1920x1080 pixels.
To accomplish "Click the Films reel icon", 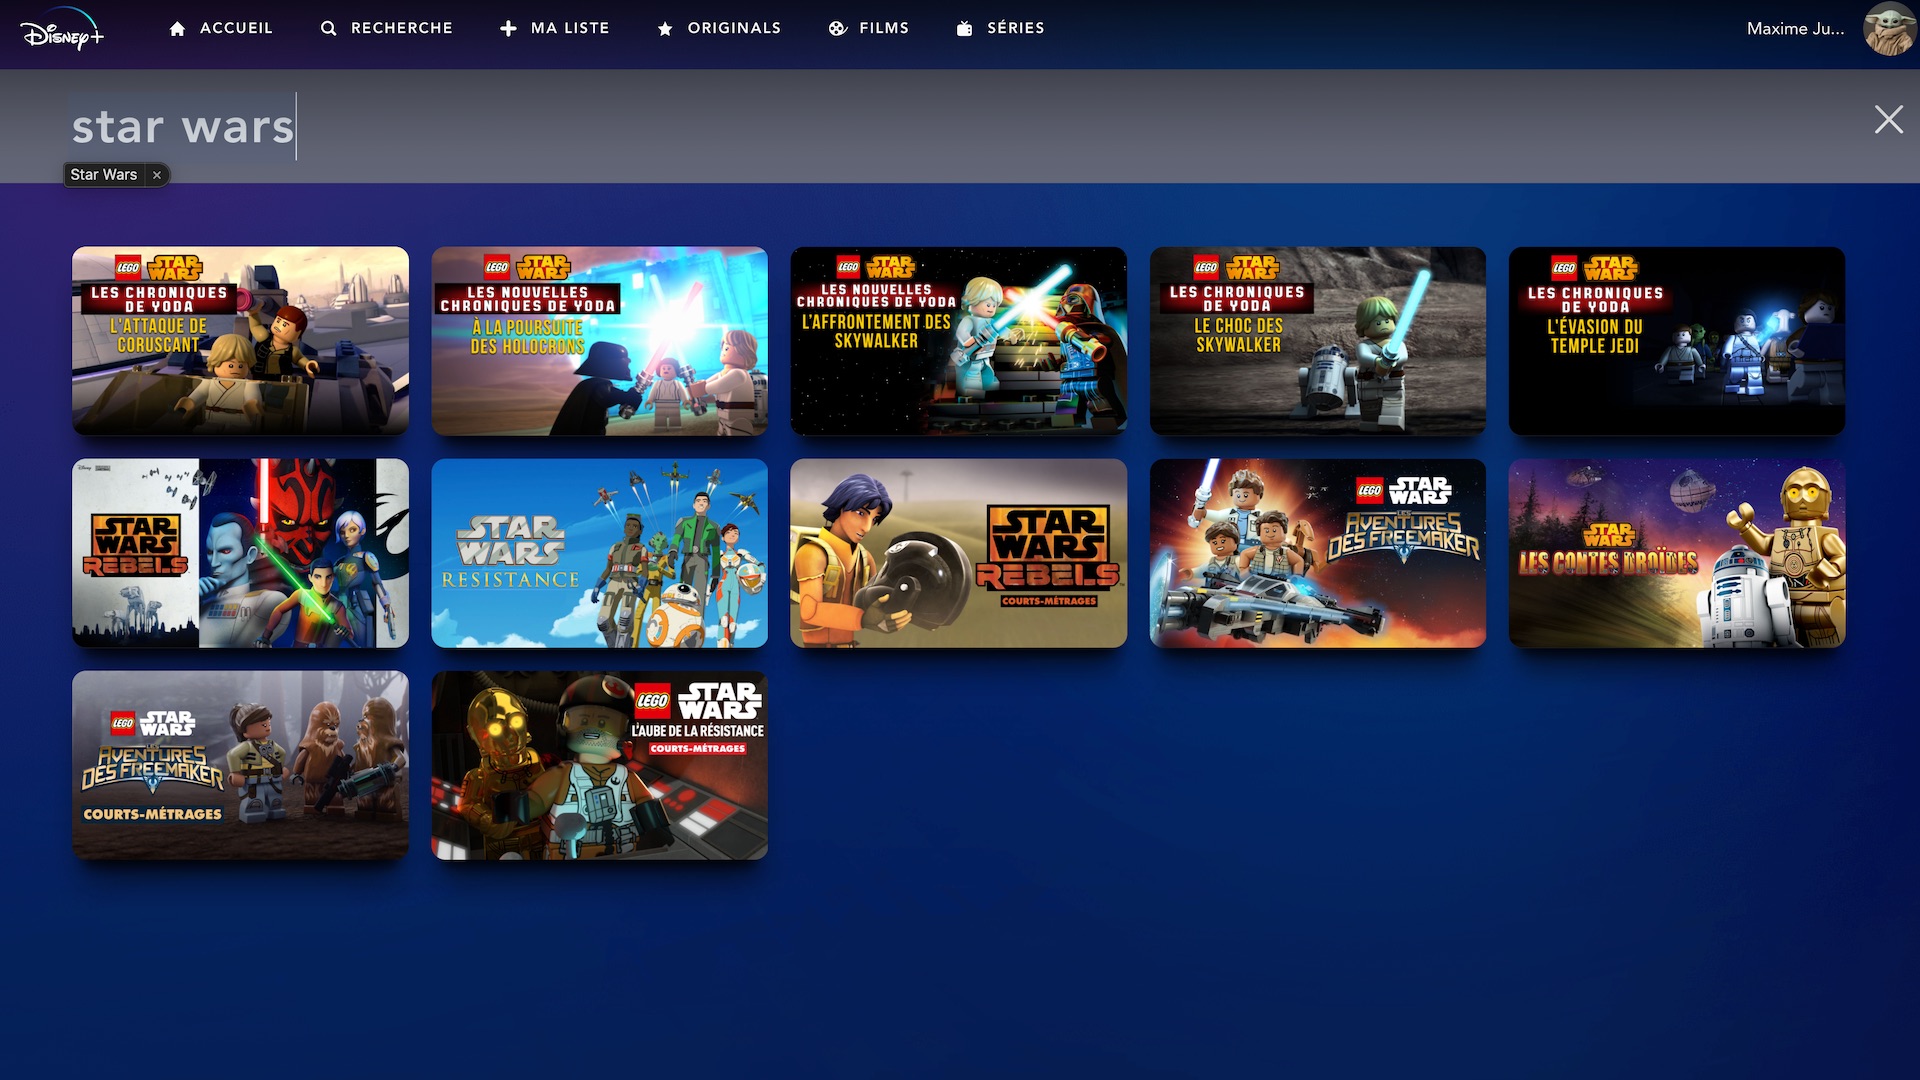I will point(838,29).
